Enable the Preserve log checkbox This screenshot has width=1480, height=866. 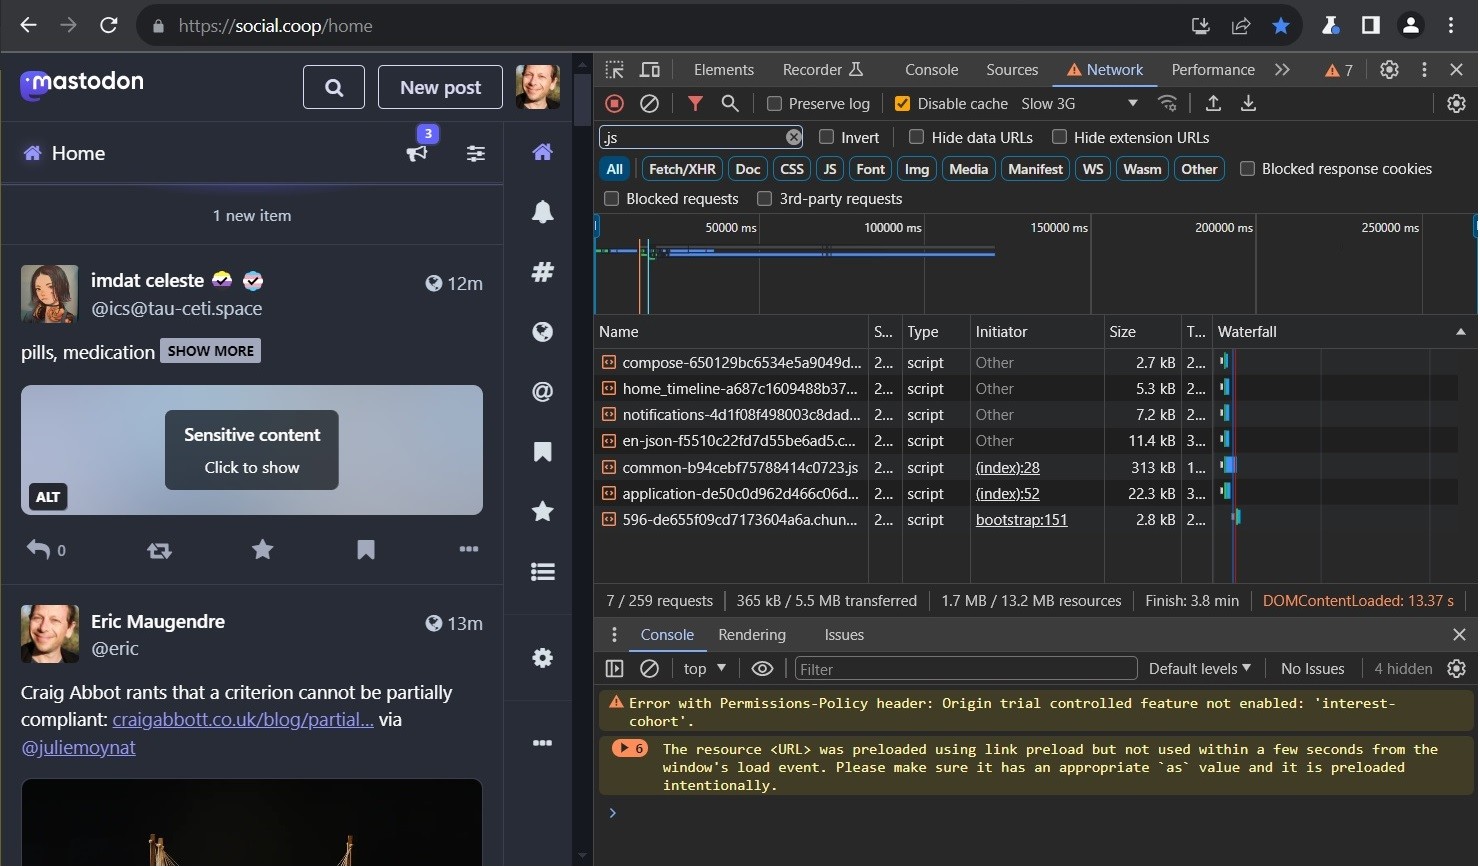774,104
